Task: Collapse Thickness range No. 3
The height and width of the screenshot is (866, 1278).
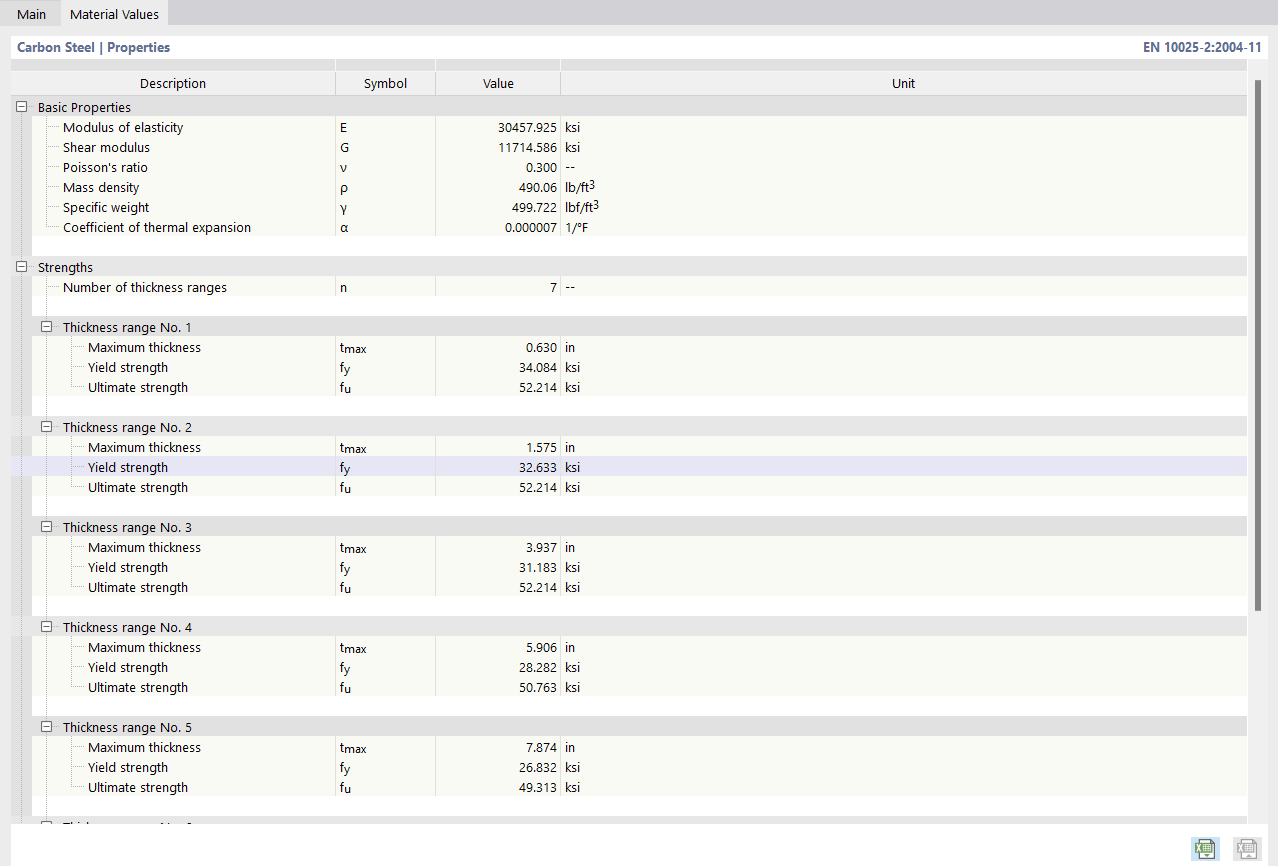Action: click(x=46, y=526)
